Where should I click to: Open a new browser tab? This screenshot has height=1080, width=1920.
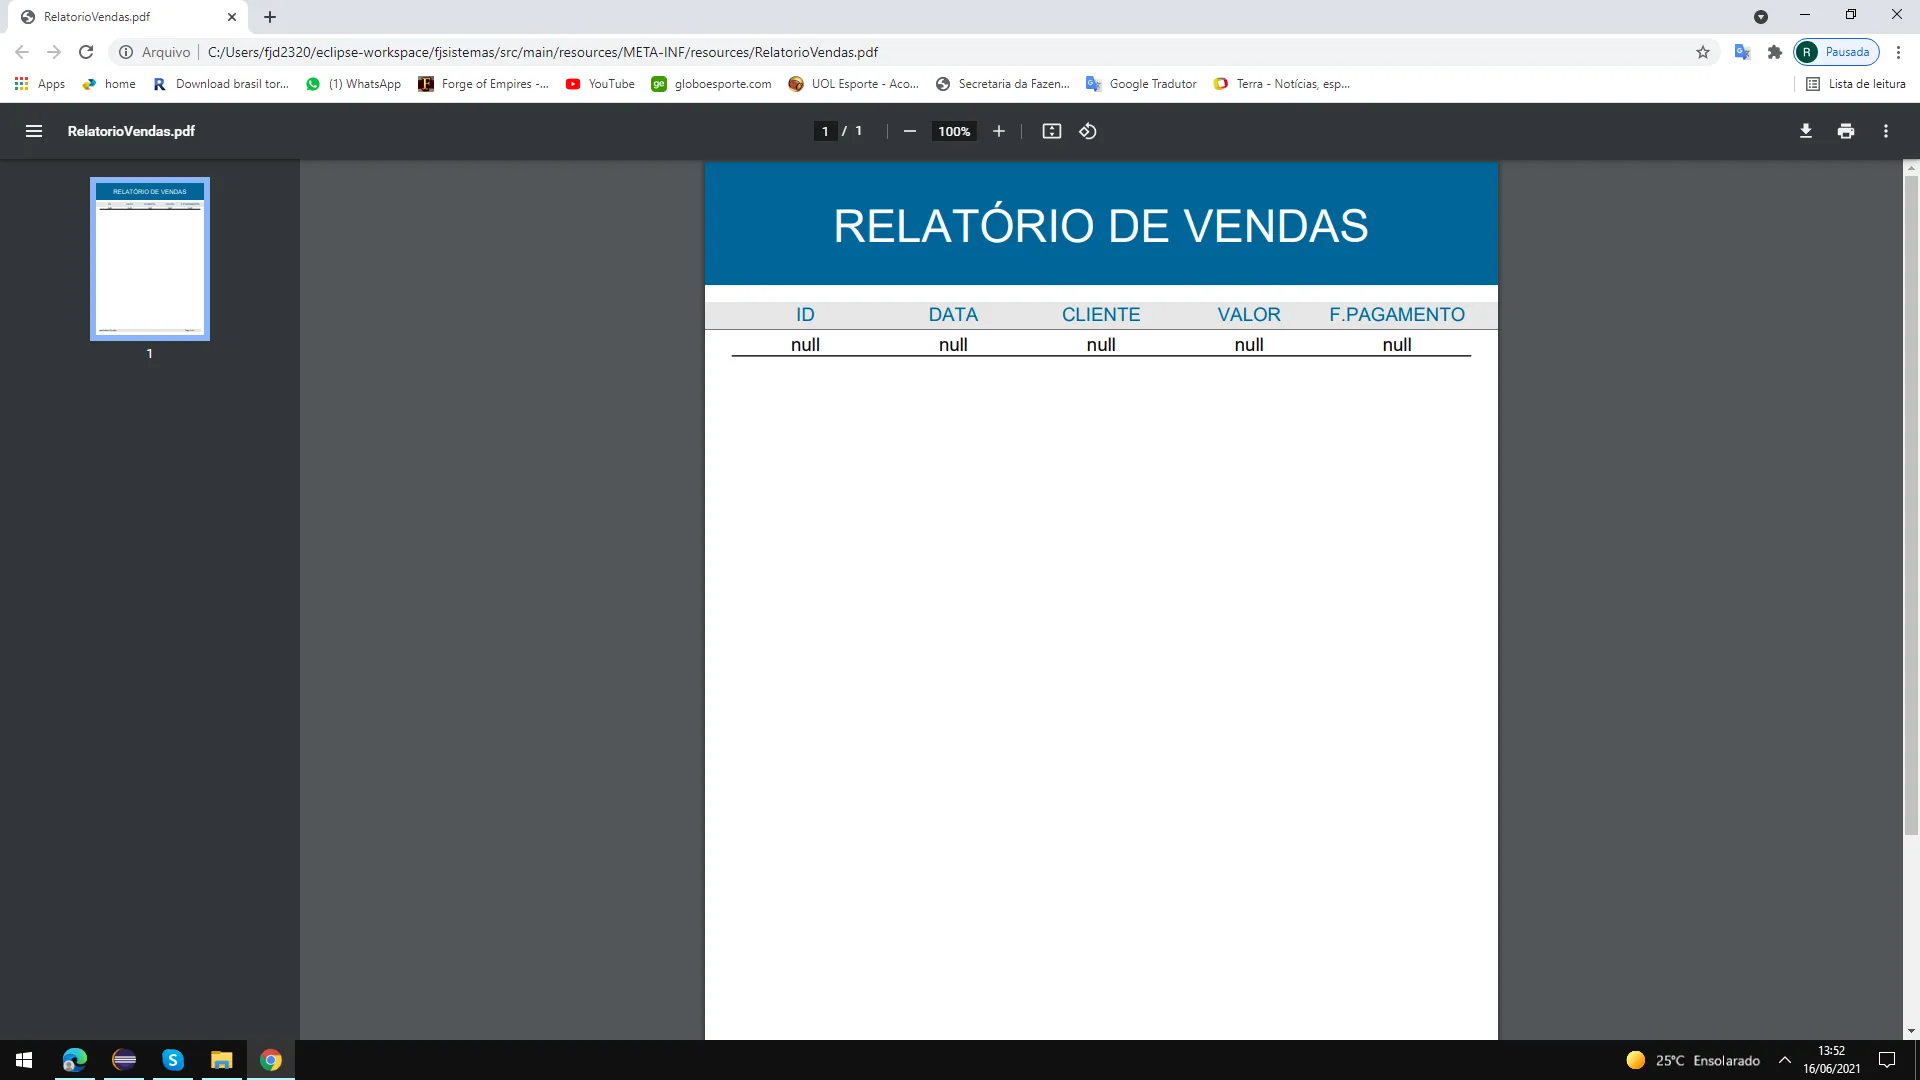tap(270, 17)
